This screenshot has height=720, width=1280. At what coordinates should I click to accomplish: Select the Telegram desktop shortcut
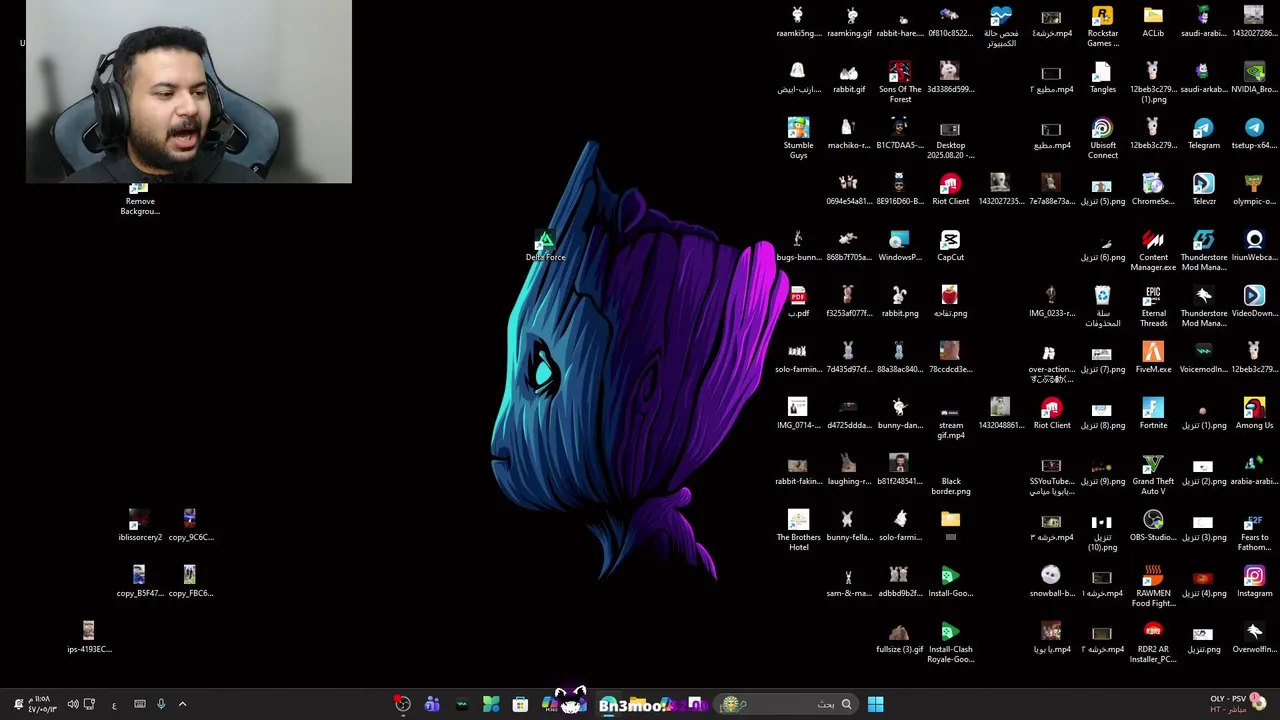[x=1203, y=134]
